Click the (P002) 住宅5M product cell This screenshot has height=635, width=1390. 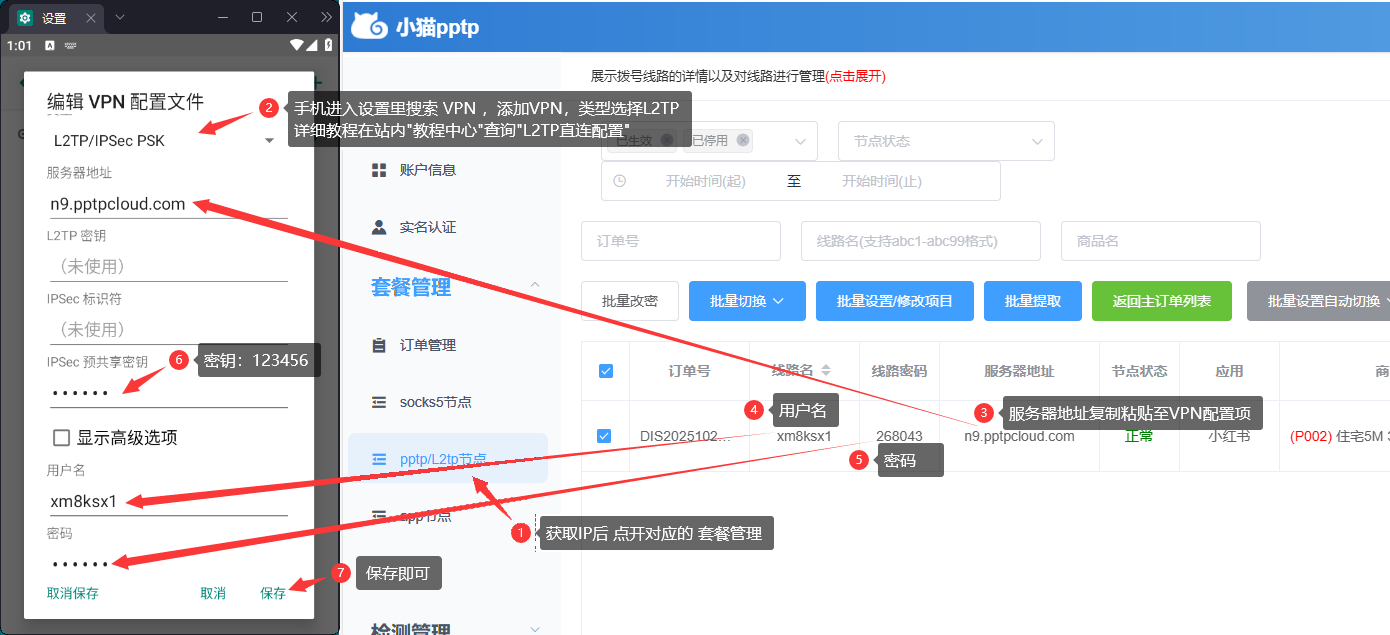(1340, 436)
